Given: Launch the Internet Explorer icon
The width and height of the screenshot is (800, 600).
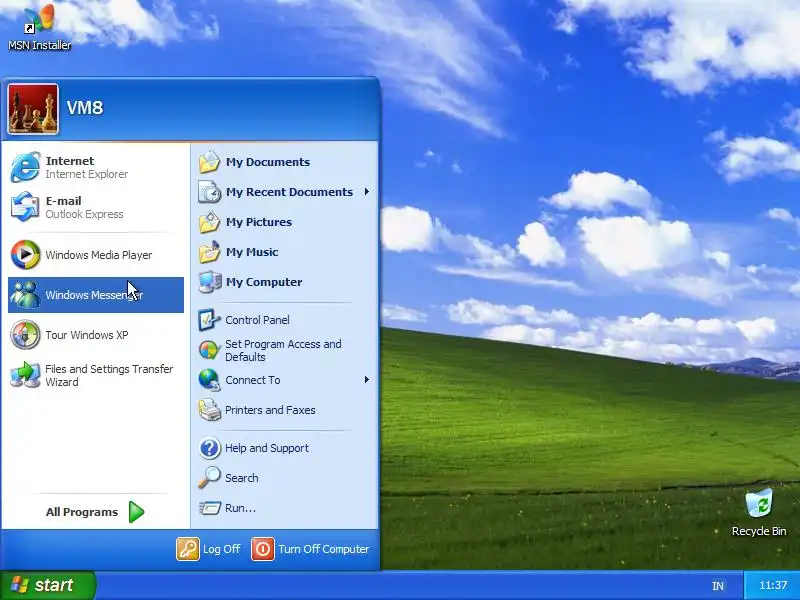Looking at the screenshot, I should coord(25,167).
